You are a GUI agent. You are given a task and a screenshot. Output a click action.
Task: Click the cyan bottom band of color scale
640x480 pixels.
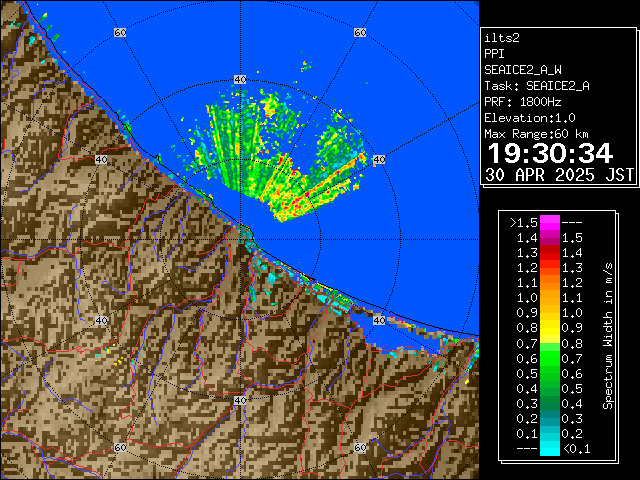click(550, 448)
